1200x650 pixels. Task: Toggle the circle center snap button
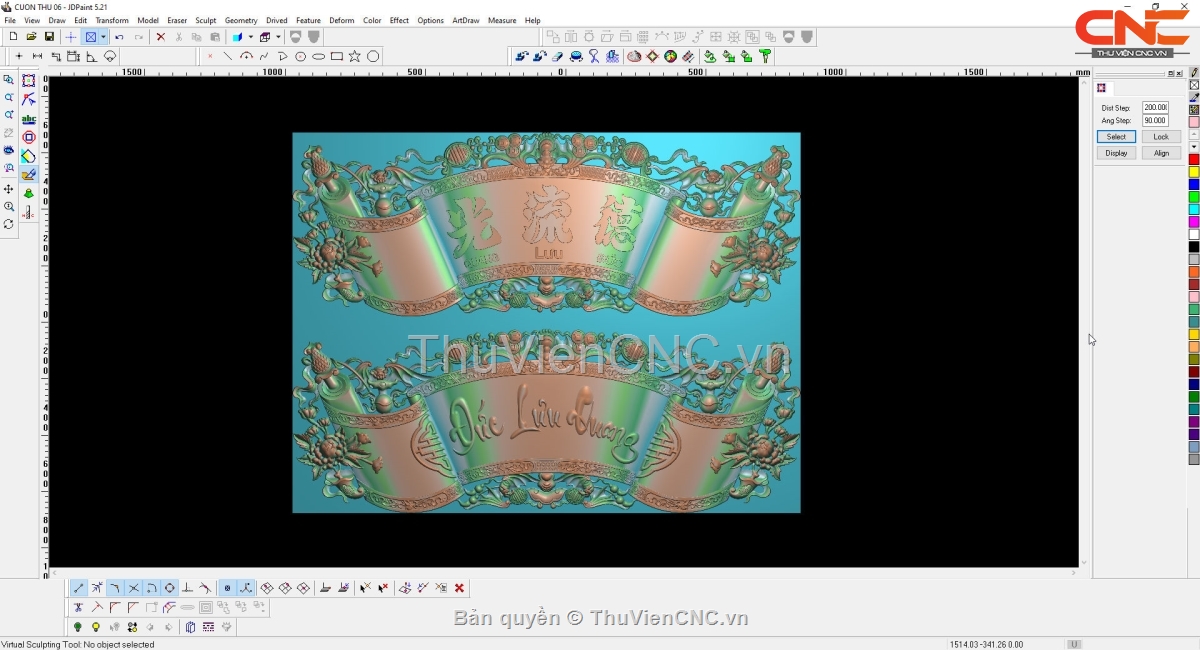point(170,588)
